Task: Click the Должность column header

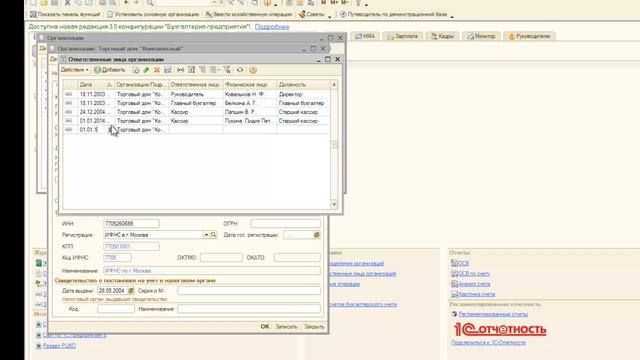Action: tap(303, 84)
